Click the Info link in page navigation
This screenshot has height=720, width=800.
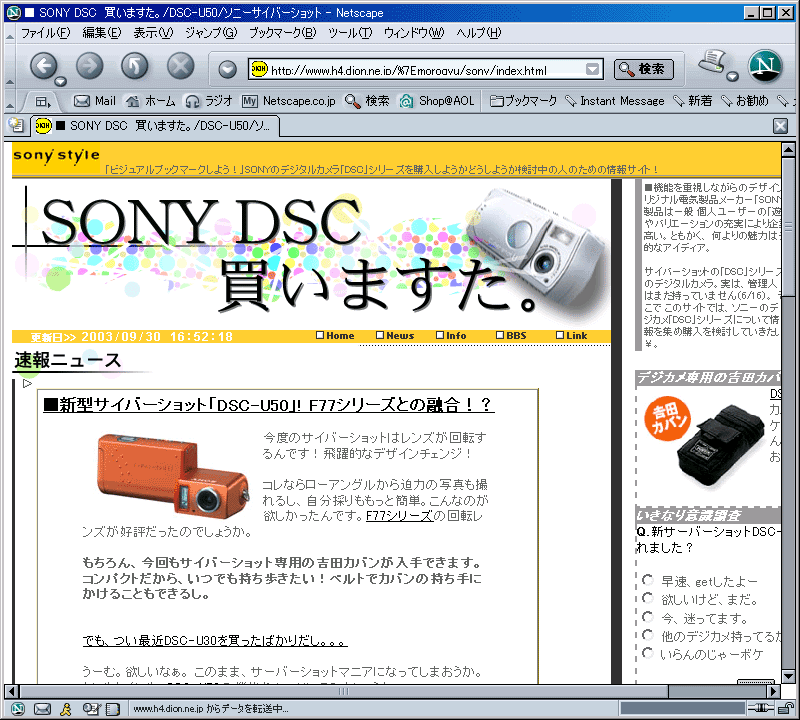click(451, 336)
